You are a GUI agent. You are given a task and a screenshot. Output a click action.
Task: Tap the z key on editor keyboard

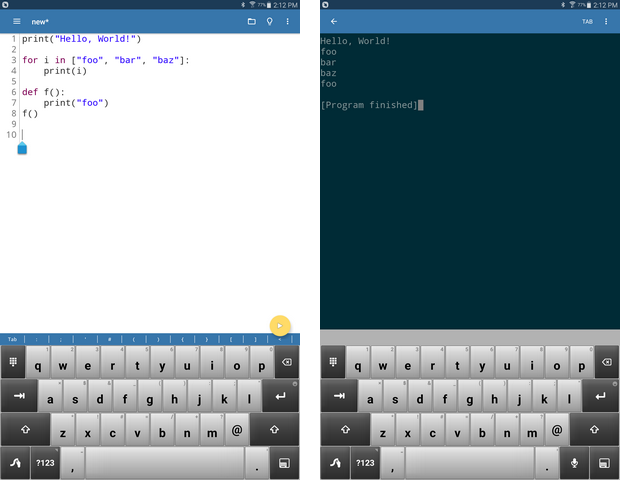click(x=63, y=429)
